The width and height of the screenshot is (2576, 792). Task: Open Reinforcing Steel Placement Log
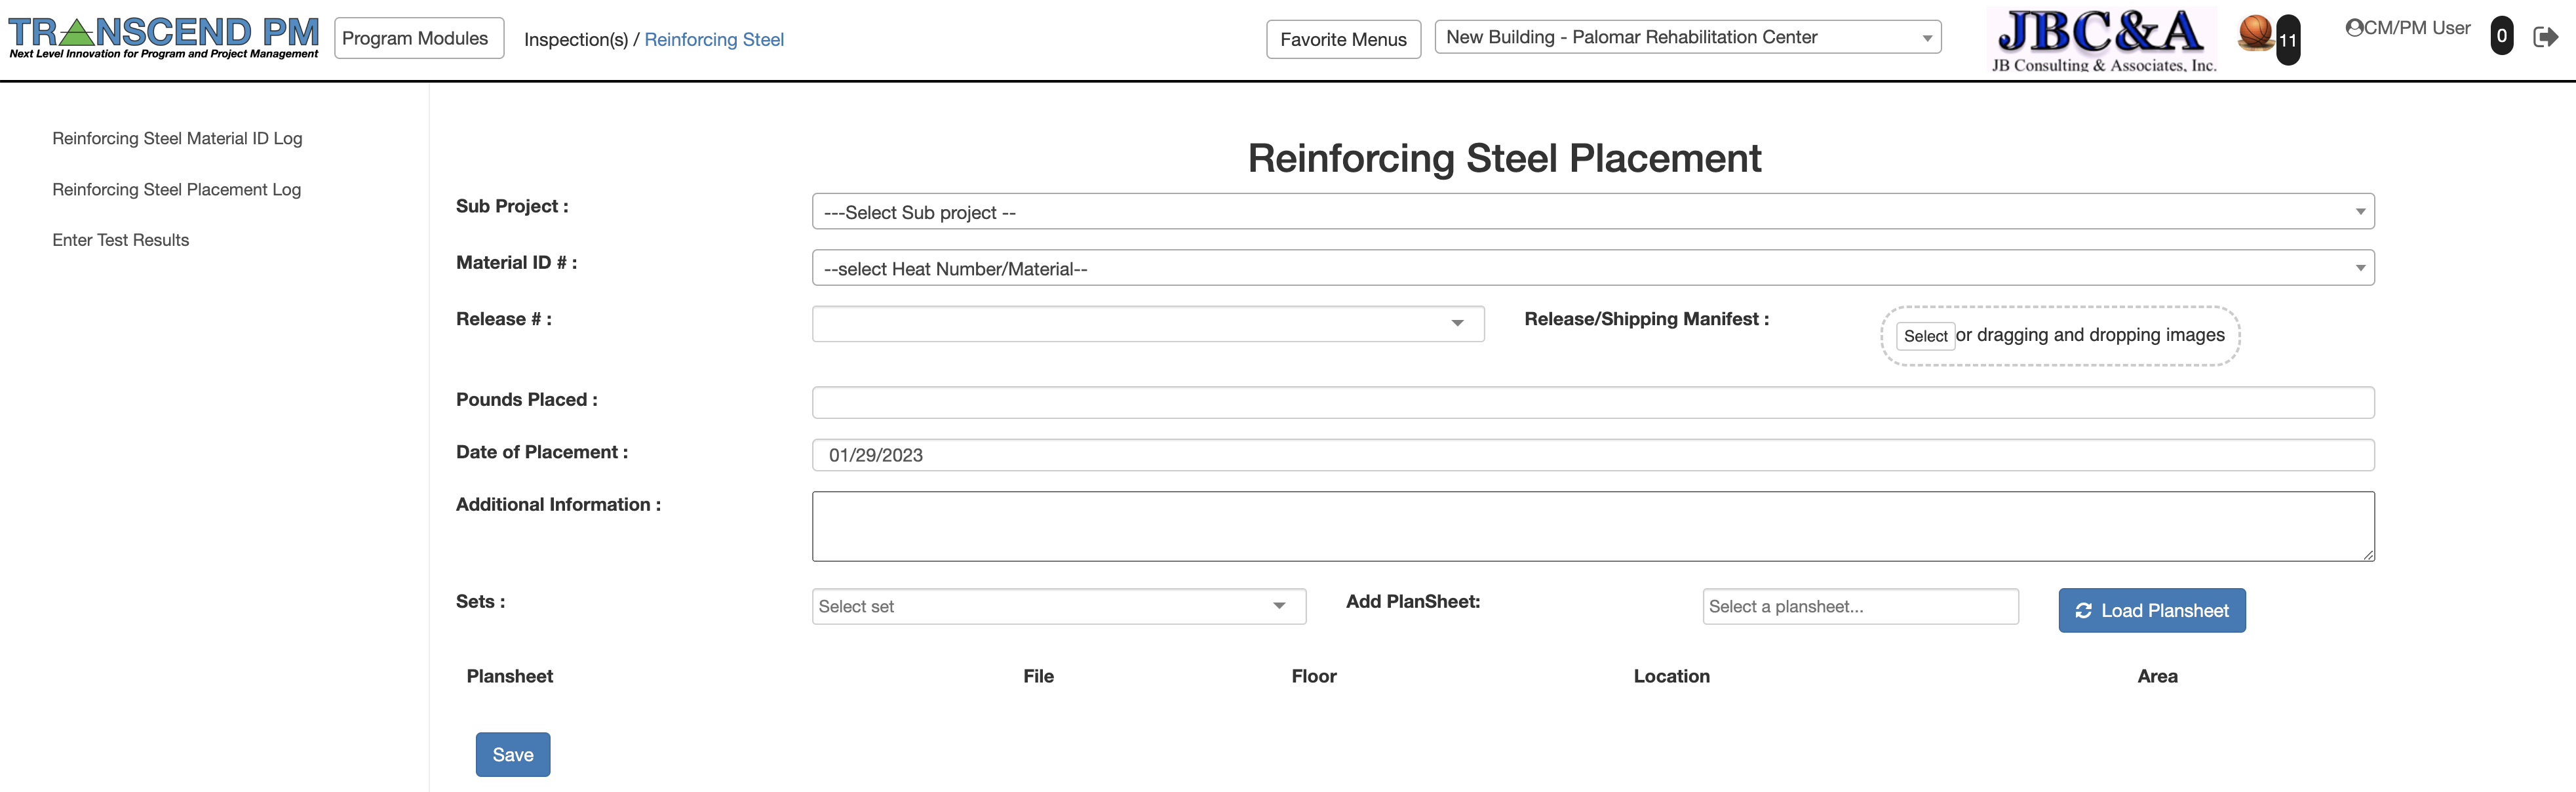click(x=176, y=189)
